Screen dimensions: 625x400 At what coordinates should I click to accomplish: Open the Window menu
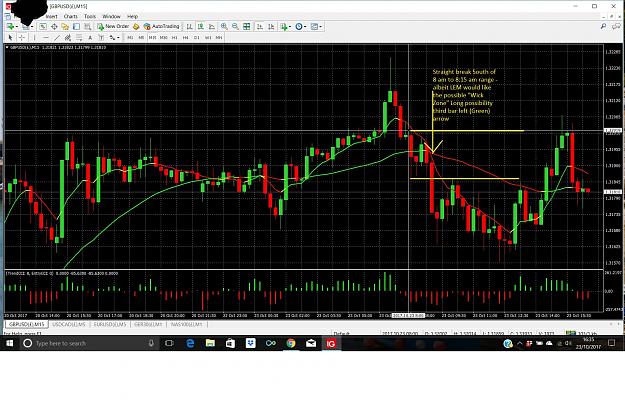[111, 16]
